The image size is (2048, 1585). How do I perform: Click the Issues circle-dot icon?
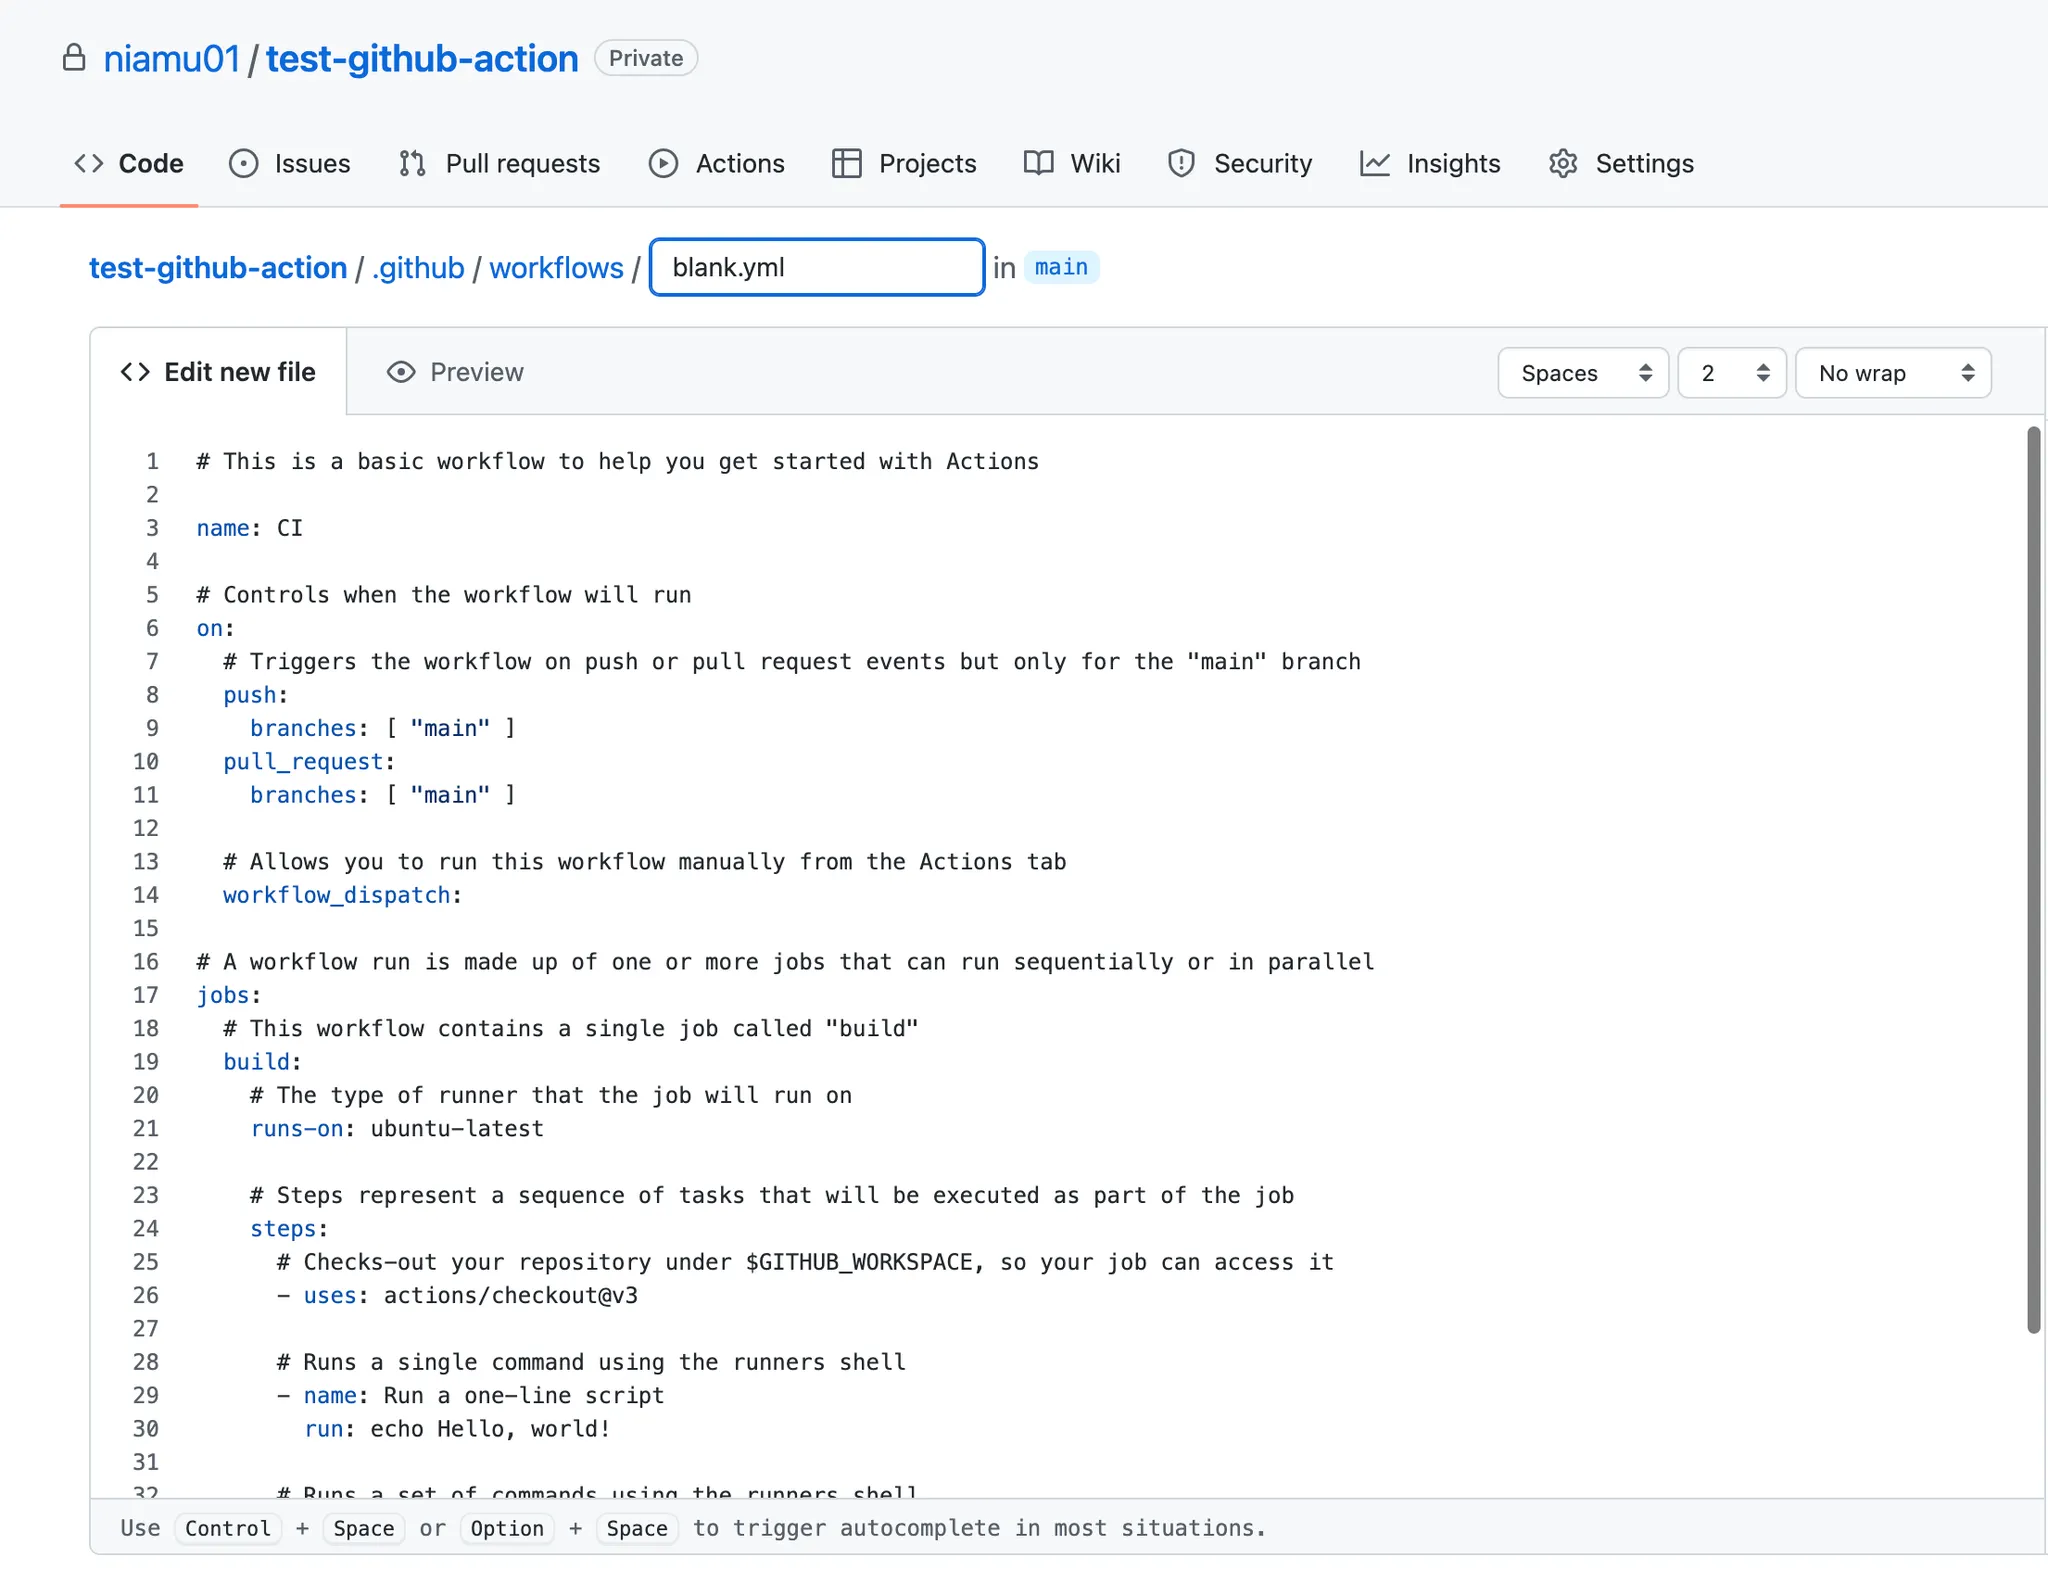(243, 163)
